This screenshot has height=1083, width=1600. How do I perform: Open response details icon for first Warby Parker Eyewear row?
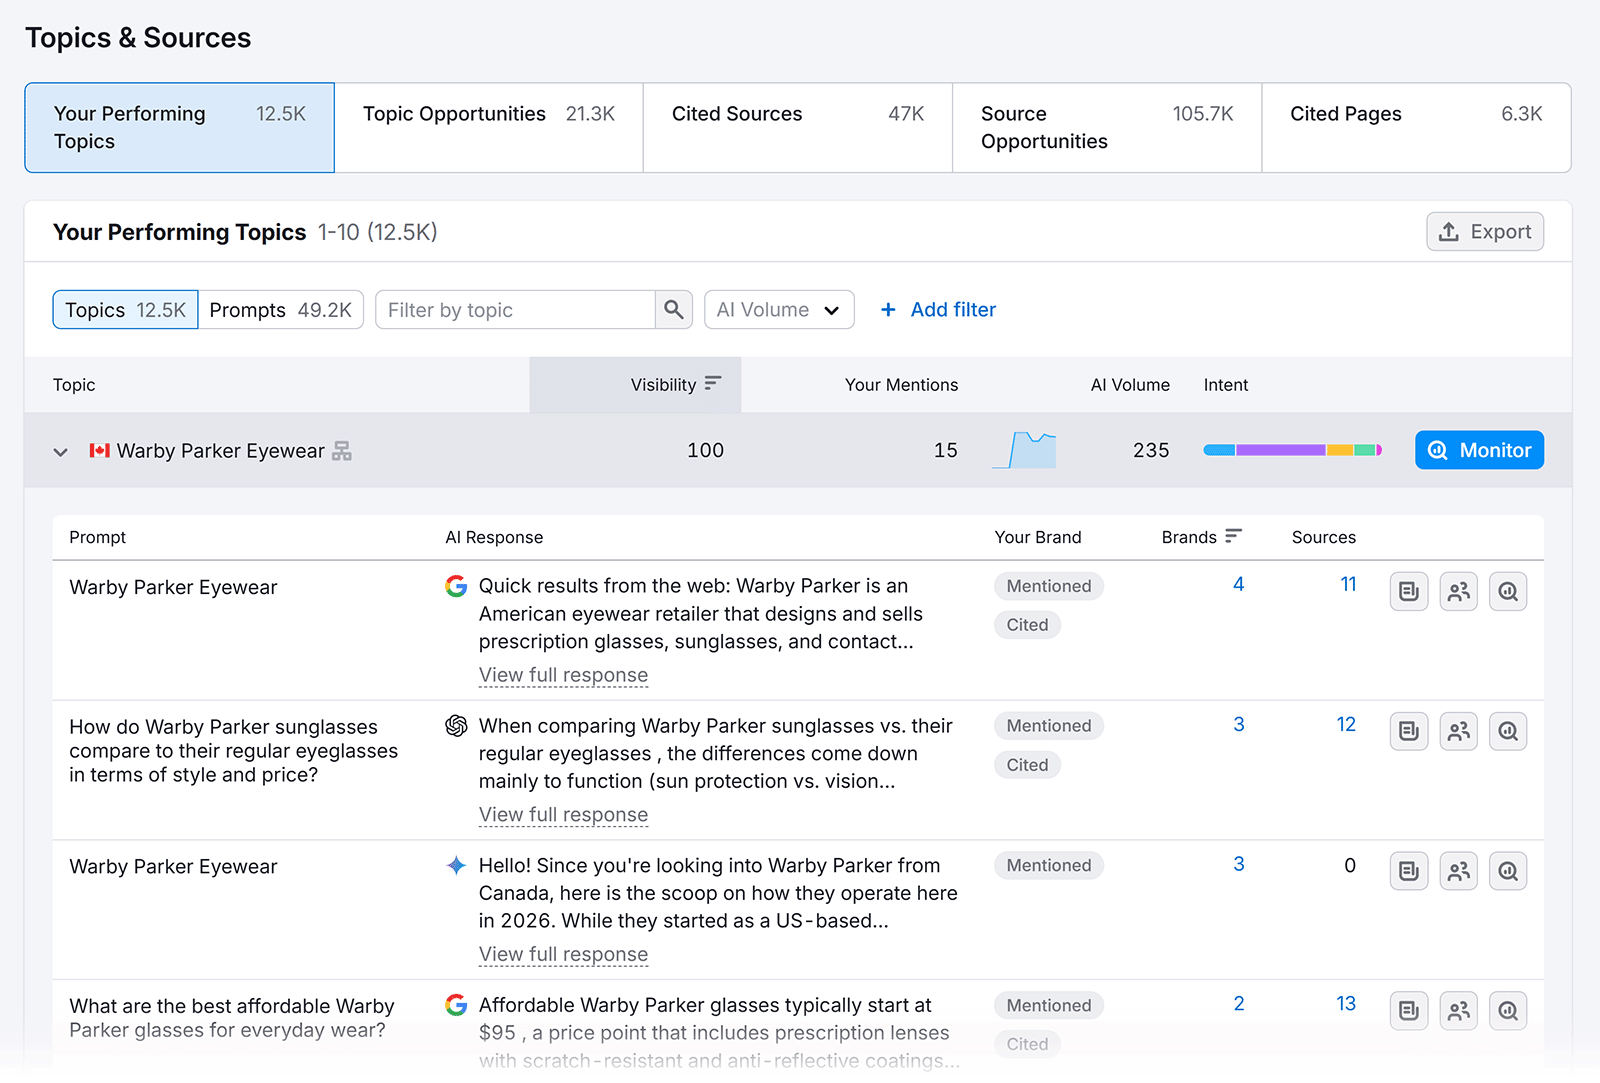click(1409, 592)
